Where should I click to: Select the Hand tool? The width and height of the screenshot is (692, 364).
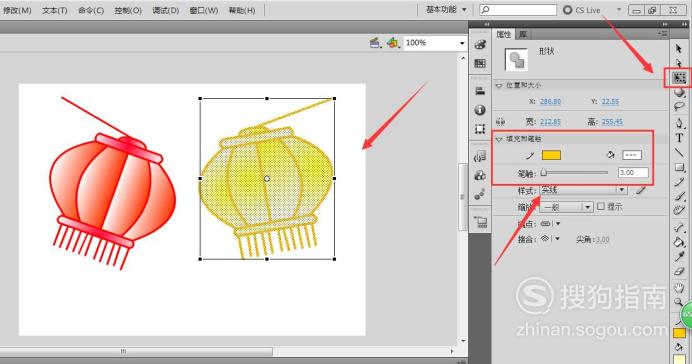click(679, 288)
